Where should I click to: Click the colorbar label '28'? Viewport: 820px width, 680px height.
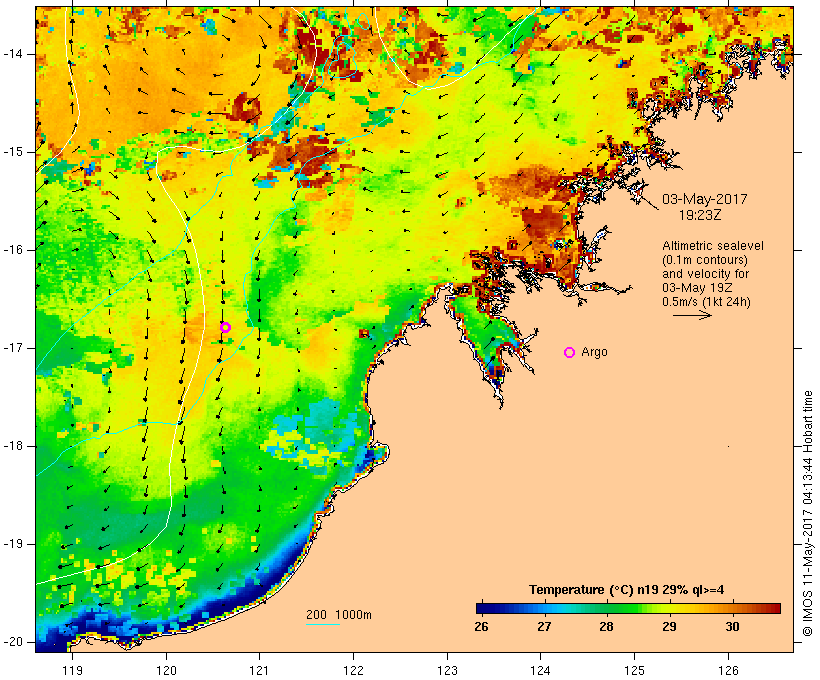coord(606,627)
